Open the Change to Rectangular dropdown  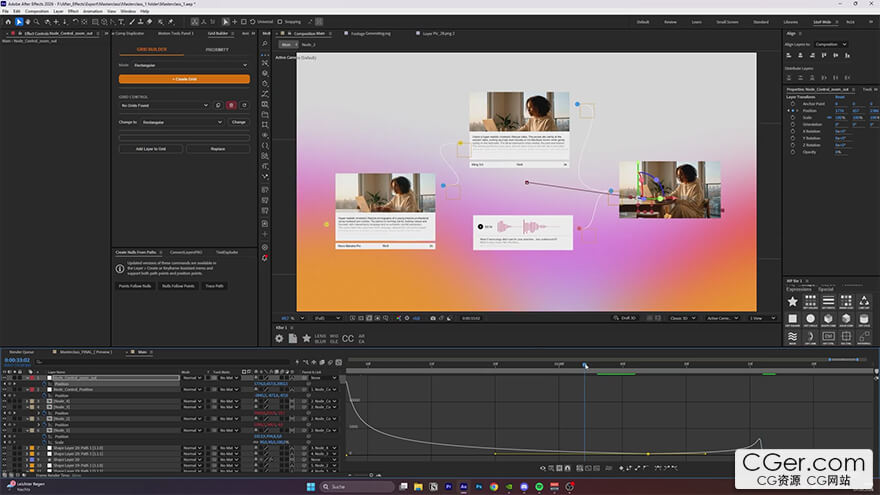click(182, 122)
